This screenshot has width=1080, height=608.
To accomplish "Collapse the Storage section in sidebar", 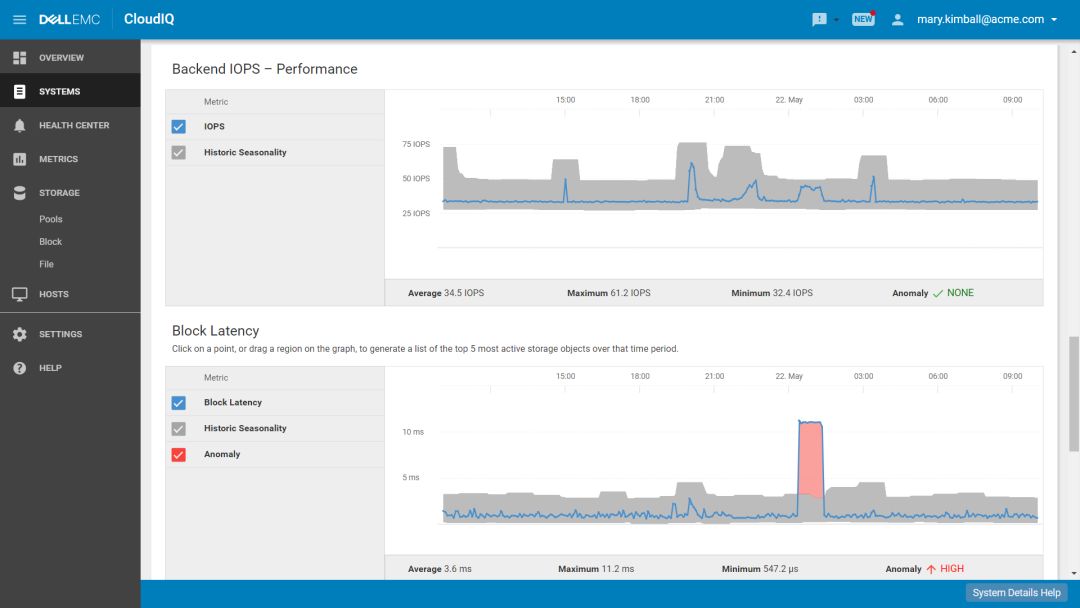I will [x=59, y=193].
